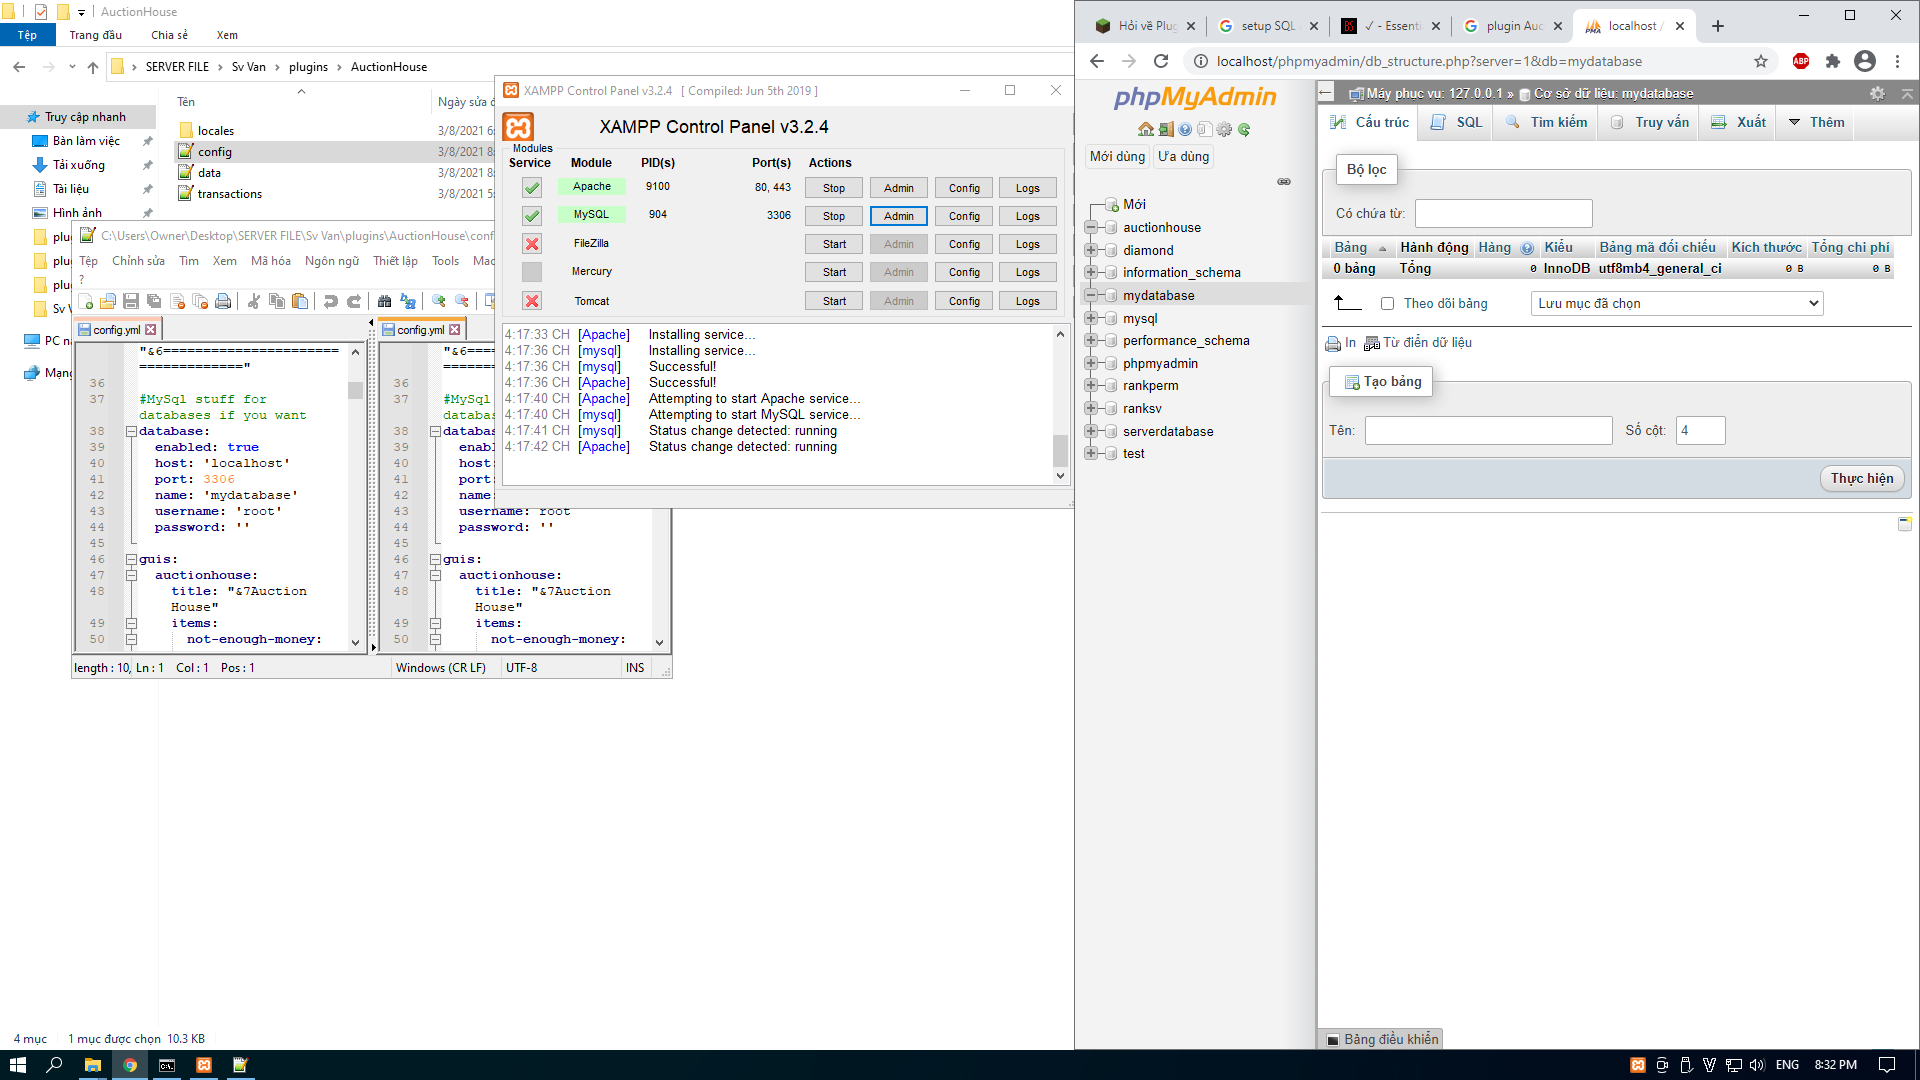The image size is (1920, 1080).
Task: Click the phpMyAdmin log out door icon
Action: 1166,129
